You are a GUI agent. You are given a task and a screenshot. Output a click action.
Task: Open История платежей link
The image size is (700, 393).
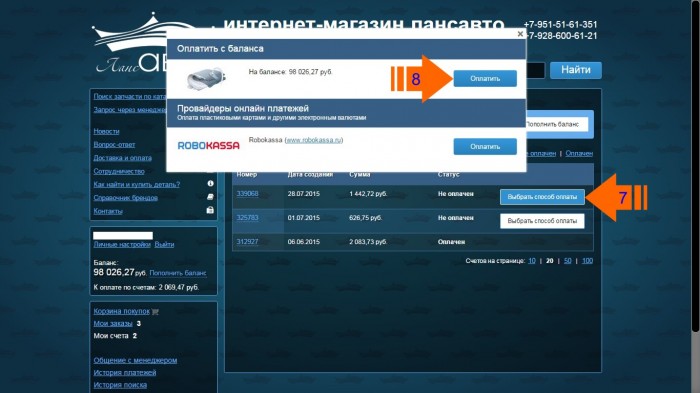(125, 372)
